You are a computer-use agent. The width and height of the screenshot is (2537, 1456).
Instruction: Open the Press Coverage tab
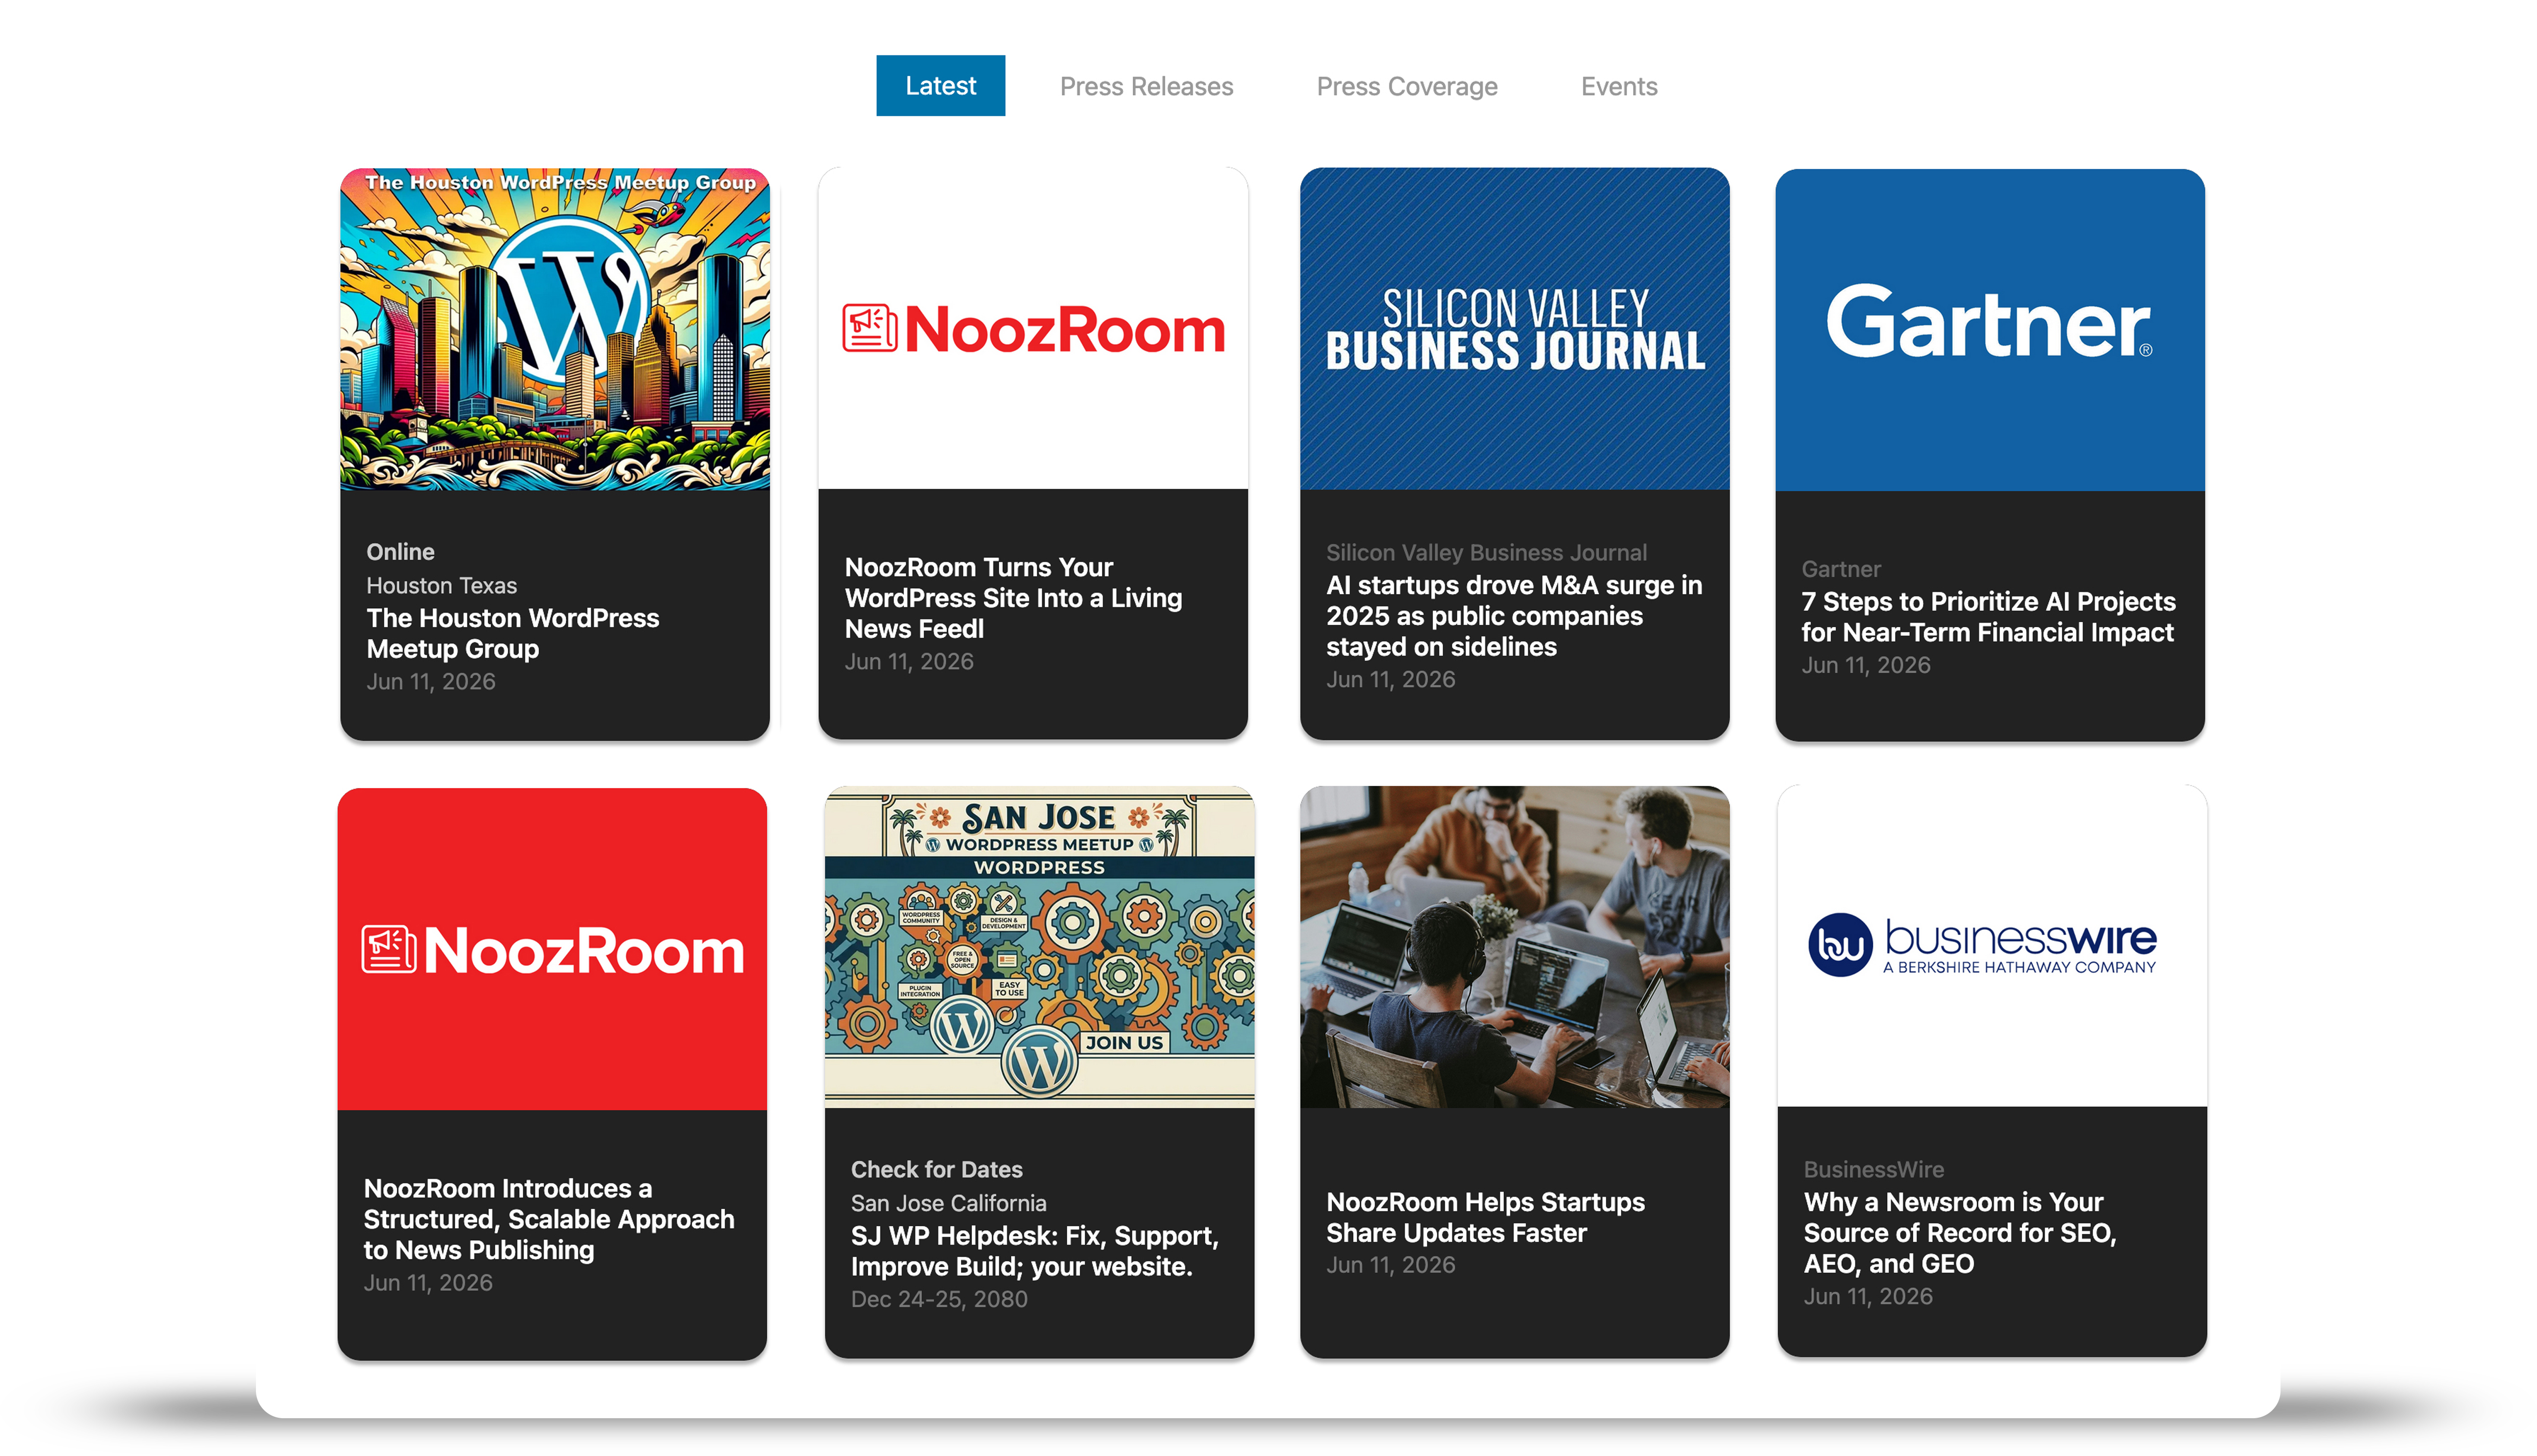tap(1406, 86)
